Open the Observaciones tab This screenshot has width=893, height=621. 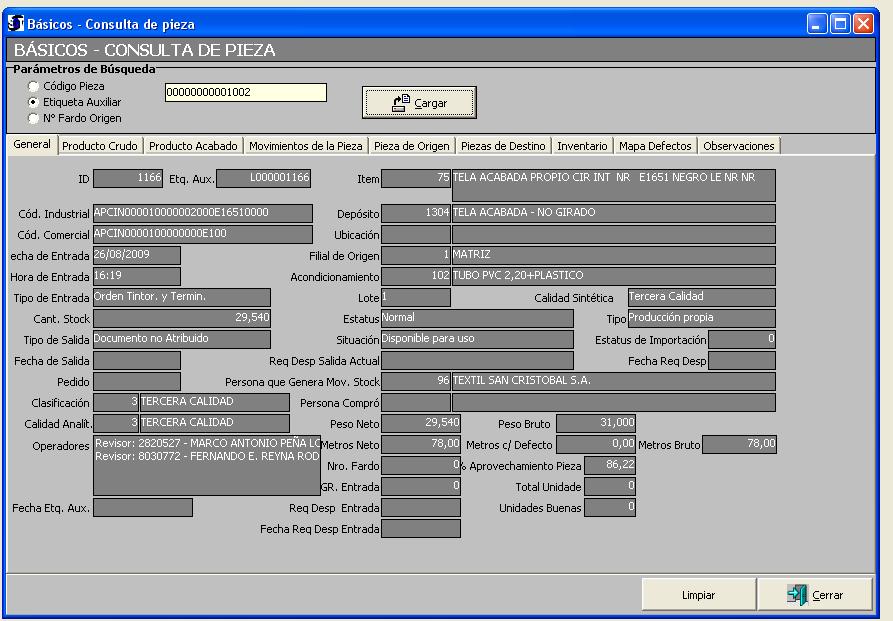click(x=738, y=146)
